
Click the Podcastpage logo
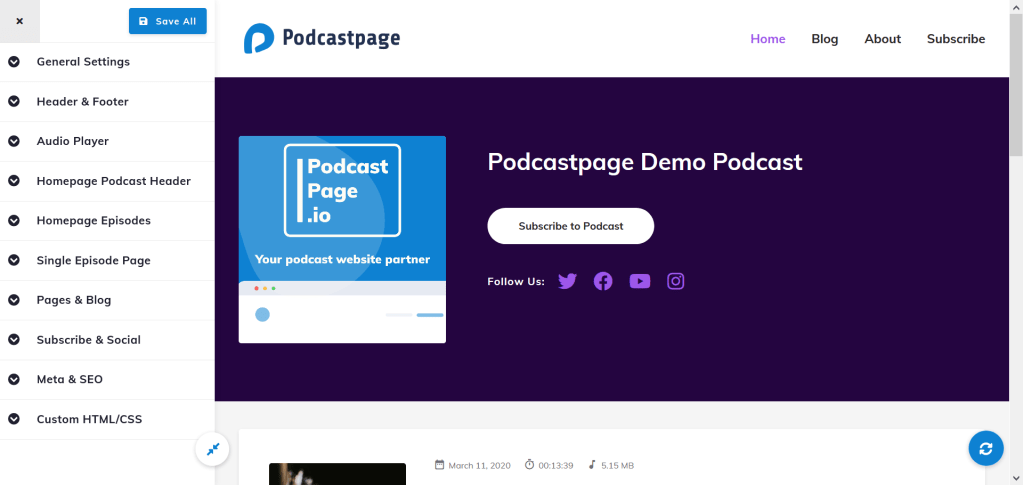[x=322, y=39]
